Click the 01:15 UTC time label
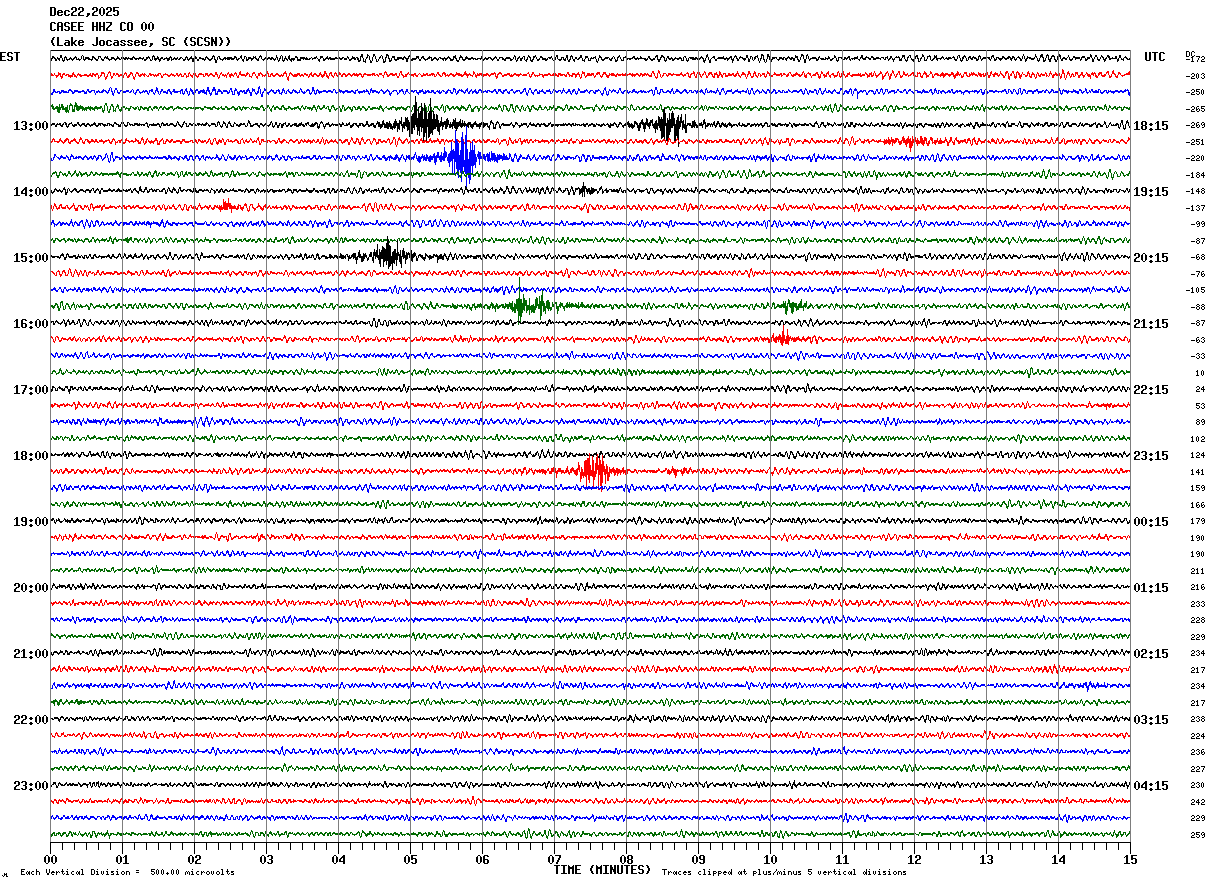Screen dimensions: 1210x886 click(x=1151, y=588)
